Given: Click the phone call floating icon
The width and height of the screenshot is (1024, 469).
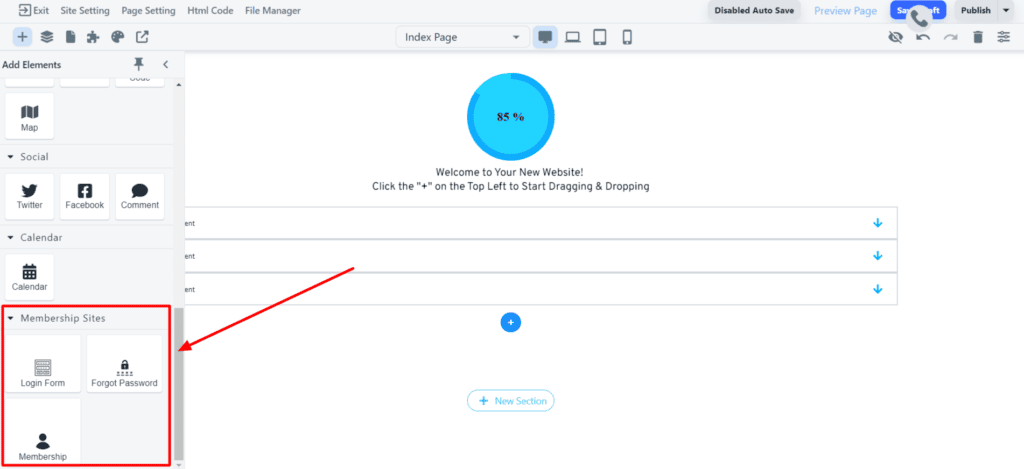Looking at the screenshot, I should pyautogui.click(x=920, y=18).
